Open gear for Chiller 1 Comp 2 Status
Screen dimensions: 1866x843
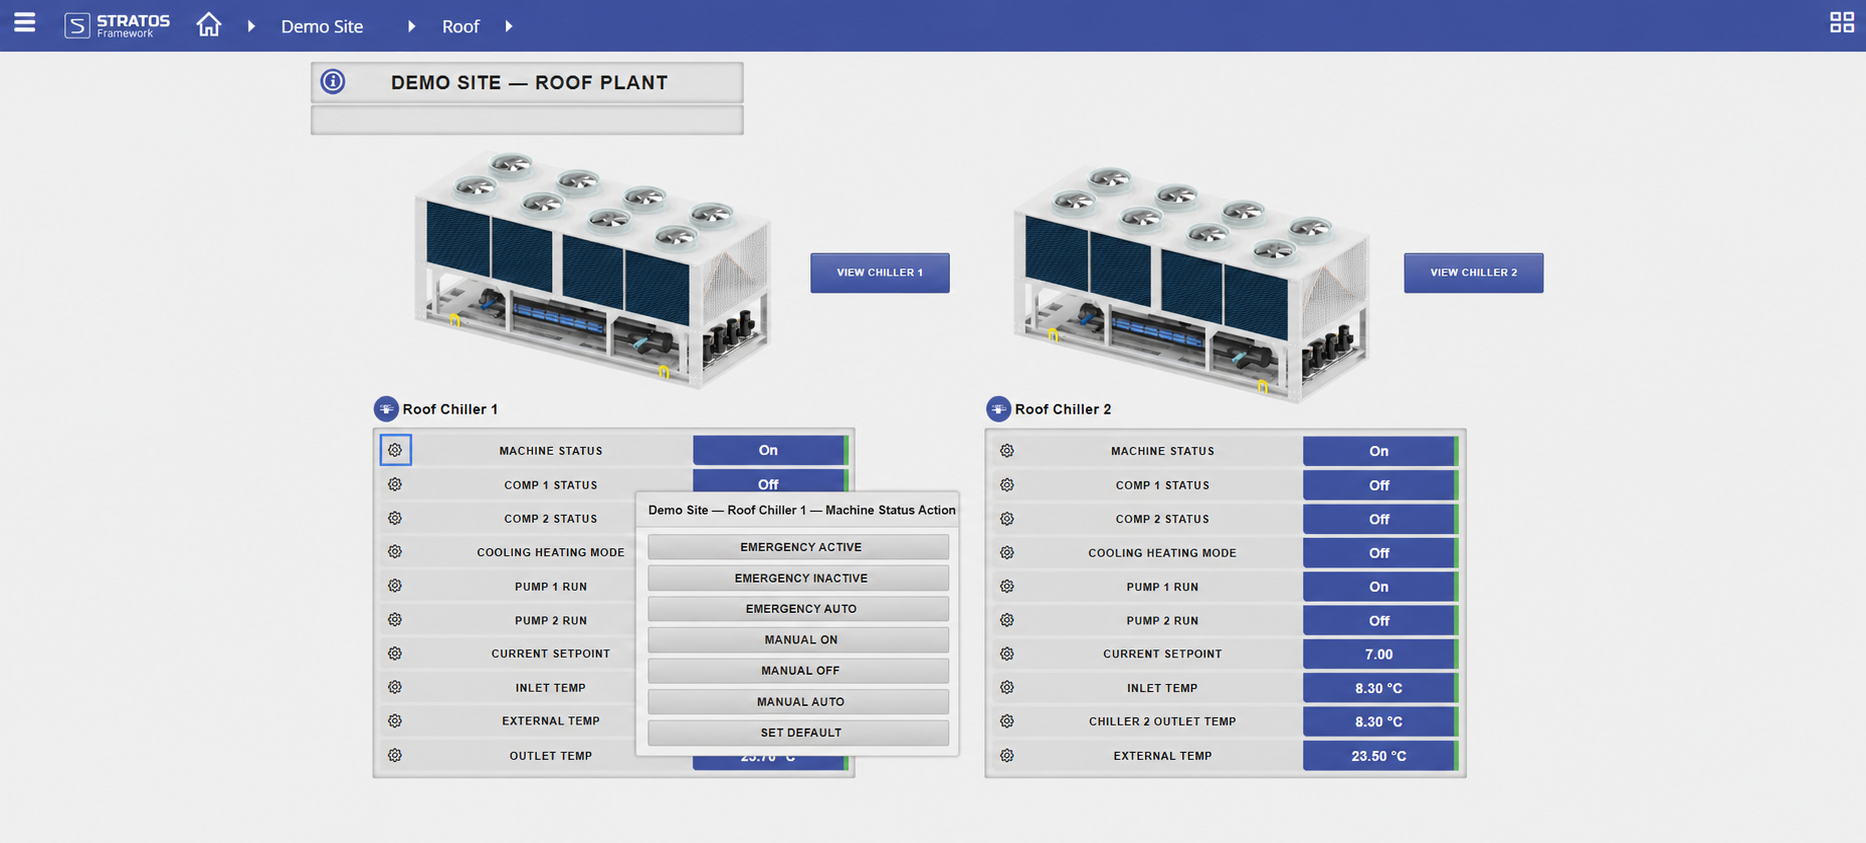click(395, 518)
